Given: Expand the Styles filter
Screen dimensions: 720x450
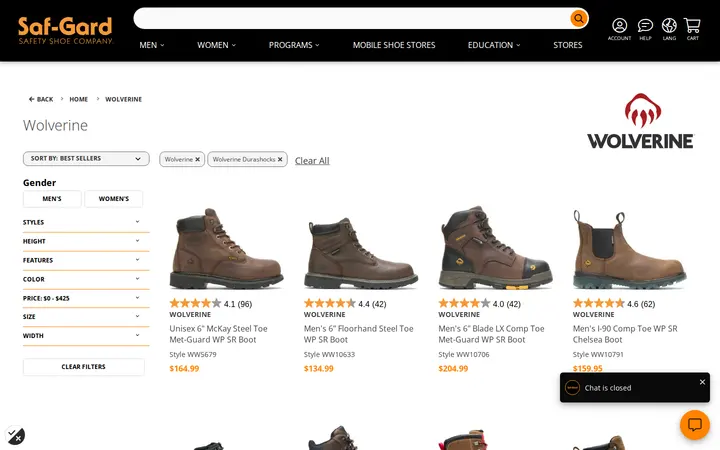Looking at the screenshot, I should click(x=86, y=222).
